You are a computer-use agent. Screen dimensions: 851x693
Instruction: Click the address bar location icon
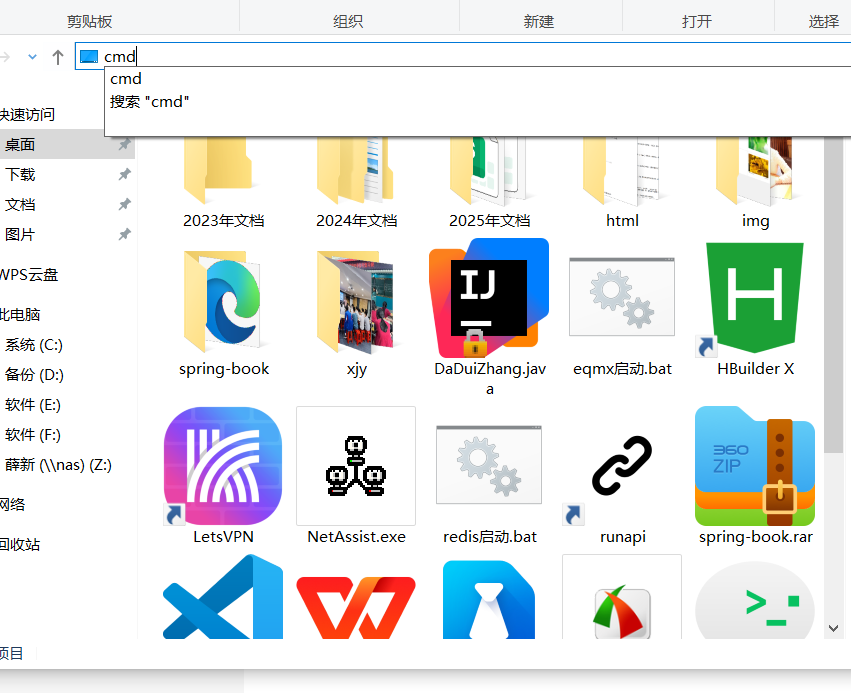(88, 56)
